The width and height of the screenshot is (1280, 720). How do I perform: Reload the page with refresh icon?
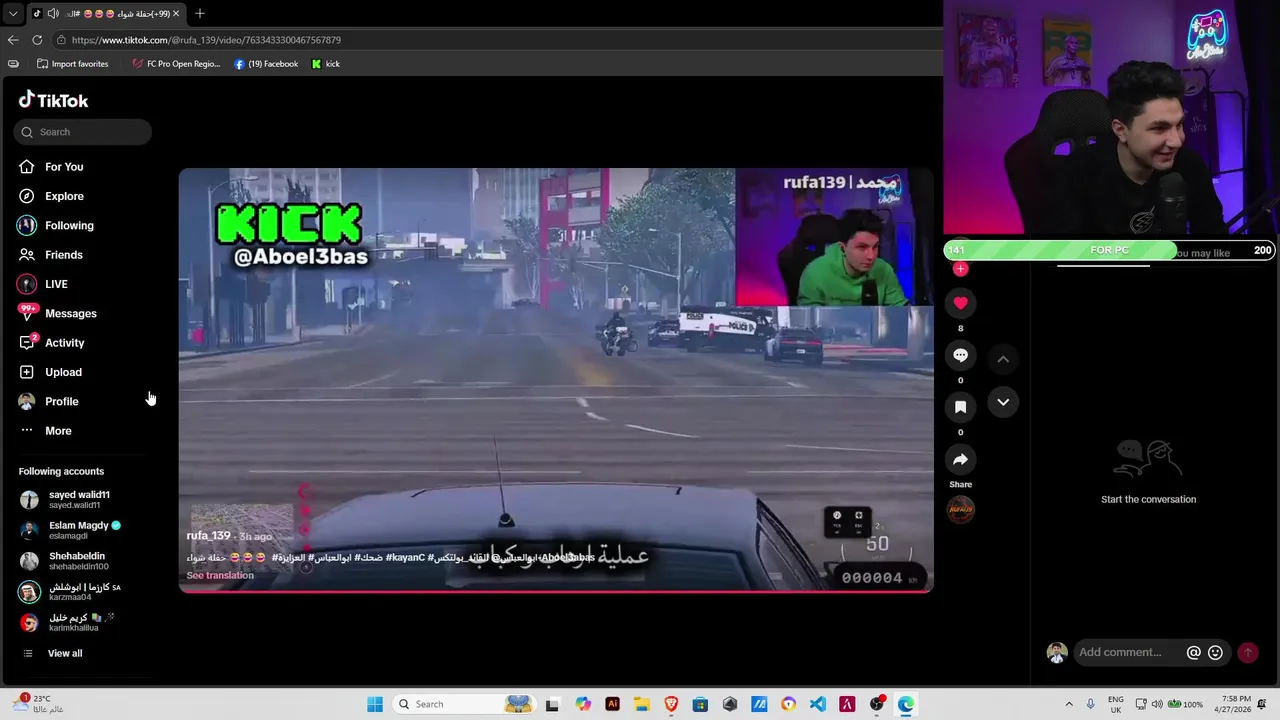point(37,40)
